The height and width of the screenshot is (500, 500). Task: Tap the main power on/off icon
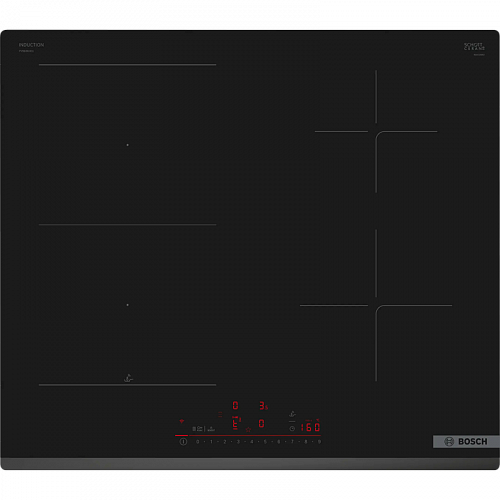click(x=183, y=442)
